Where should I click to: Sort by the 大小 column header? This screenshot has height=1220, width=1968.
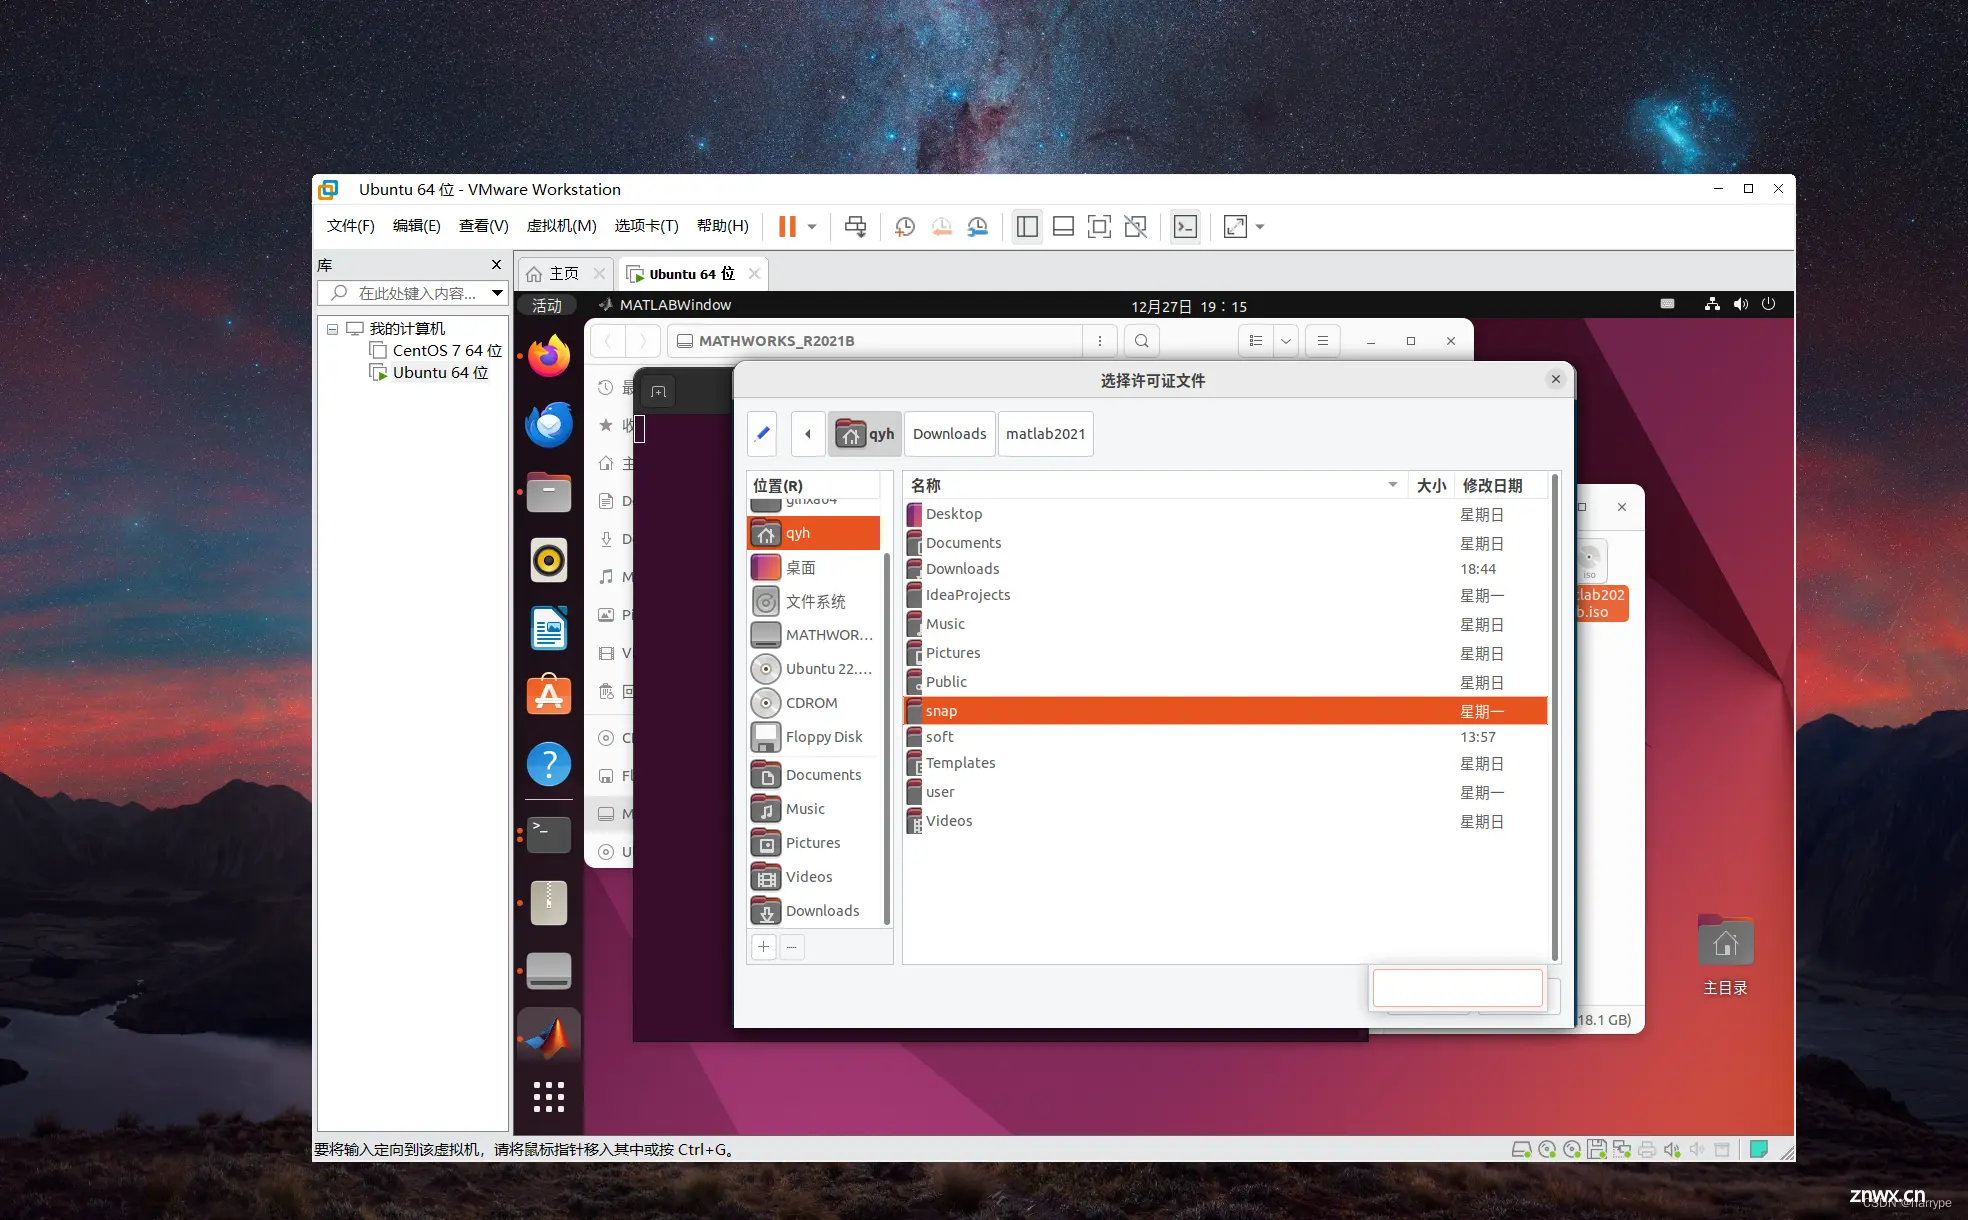pyautogui.click(x=1431, y=486)
